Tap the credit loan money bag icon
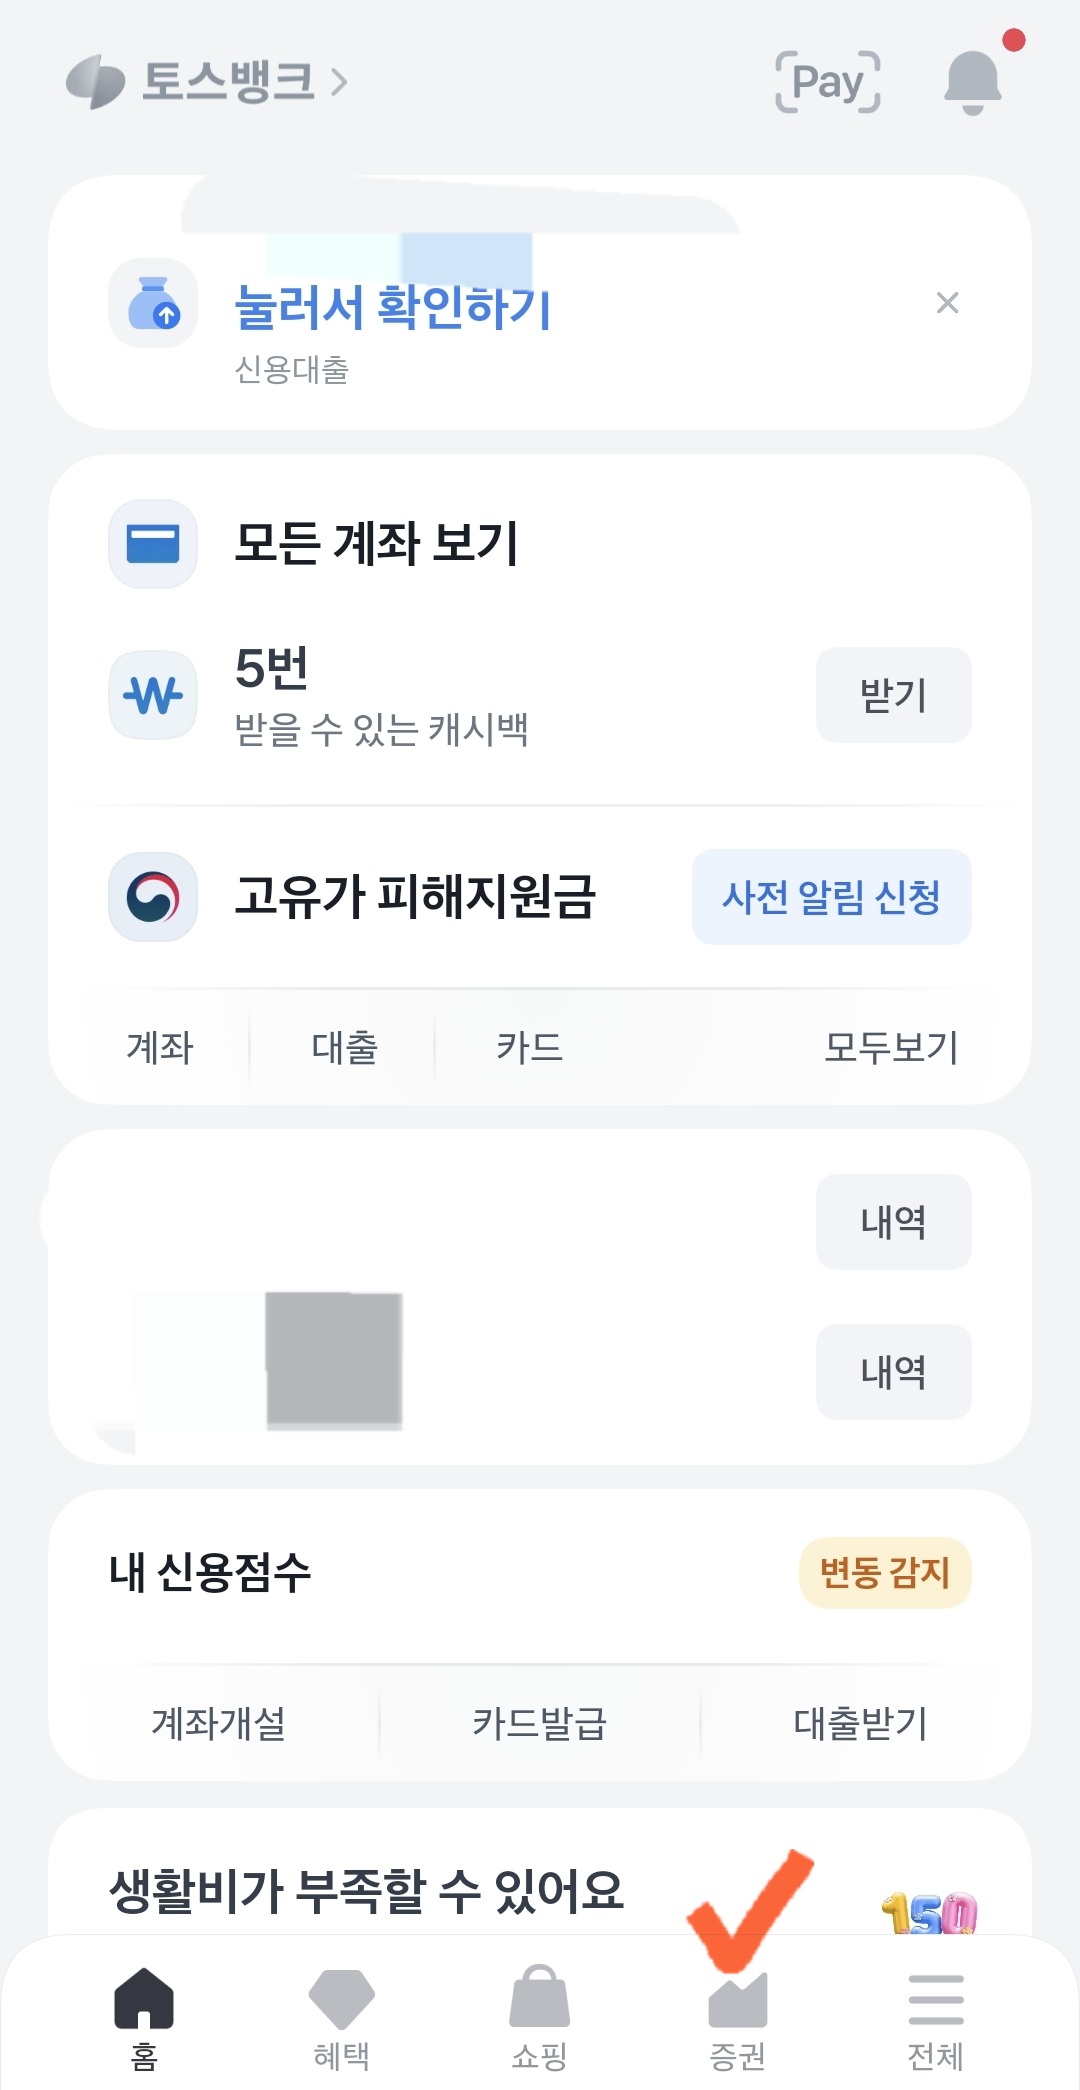Screen dimensions: 1080x2090 coord(153,303)
